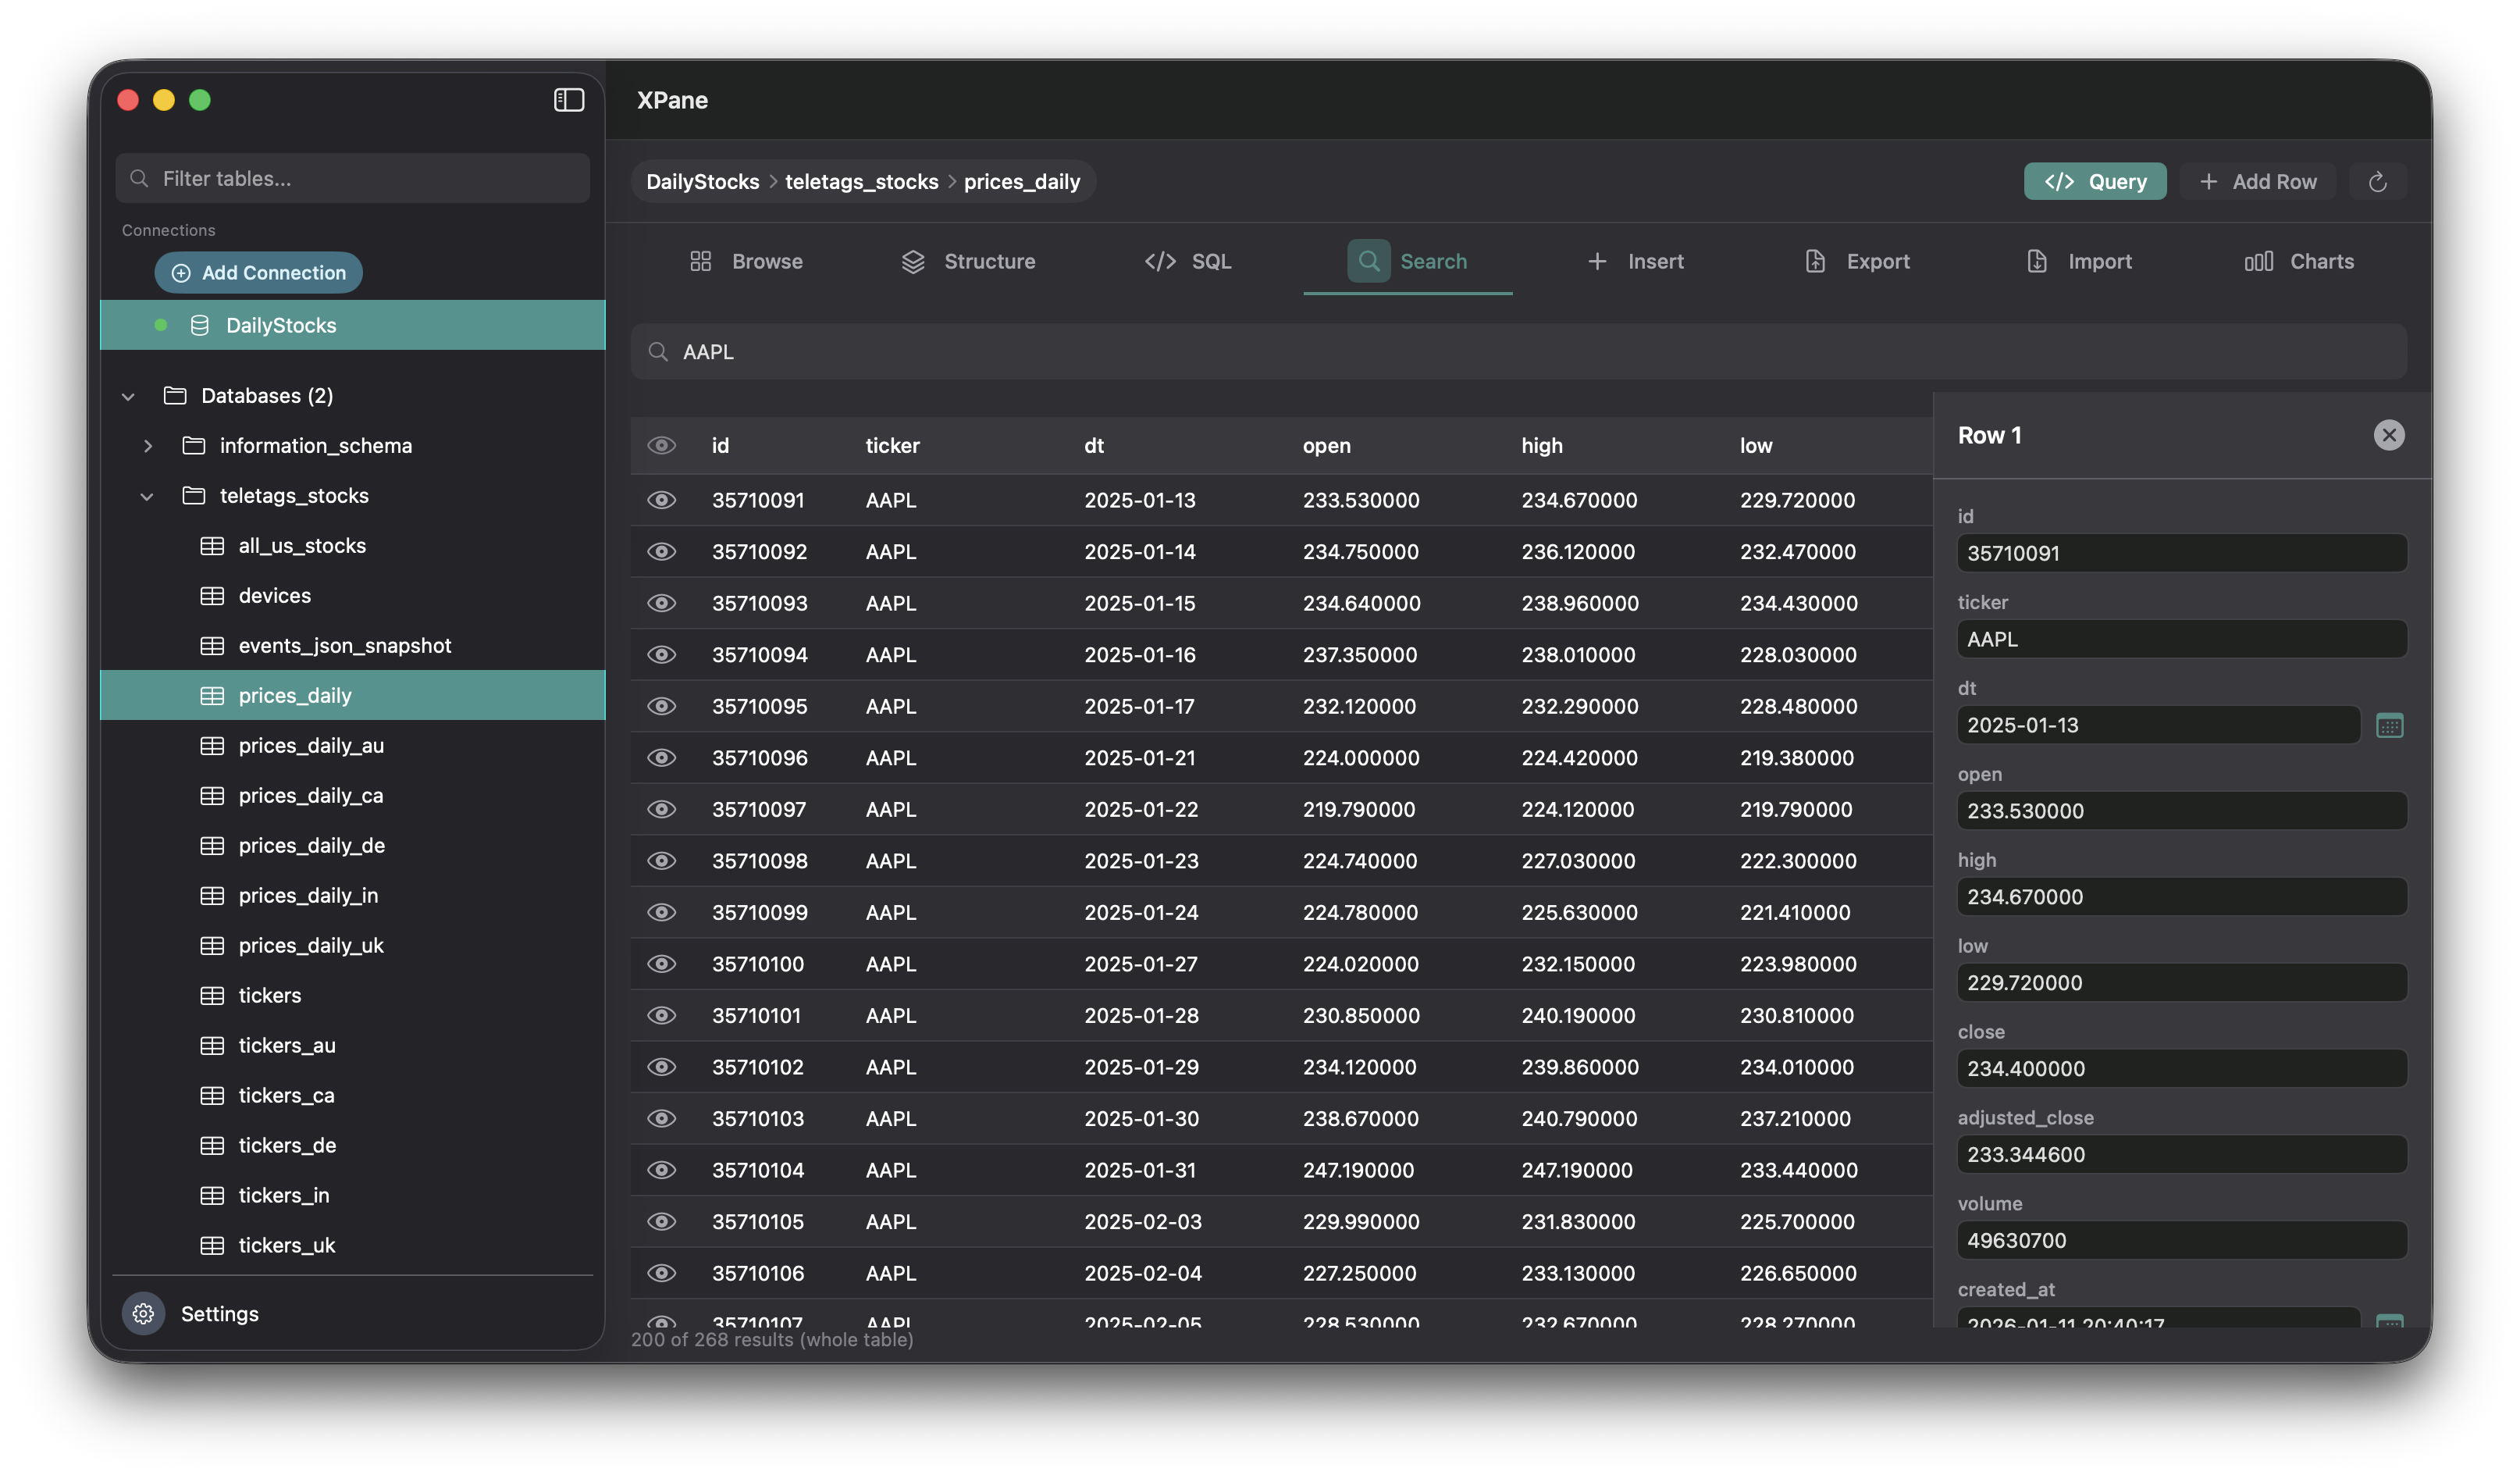The height and width of the screenshot is (1479, 2520).
Task: Click the Query button
Action: 2094,182
